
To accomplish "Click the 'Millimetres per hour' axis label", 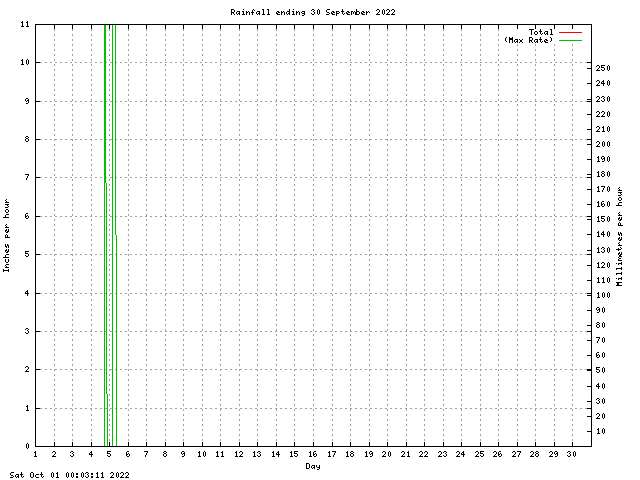I will point(620,236).
